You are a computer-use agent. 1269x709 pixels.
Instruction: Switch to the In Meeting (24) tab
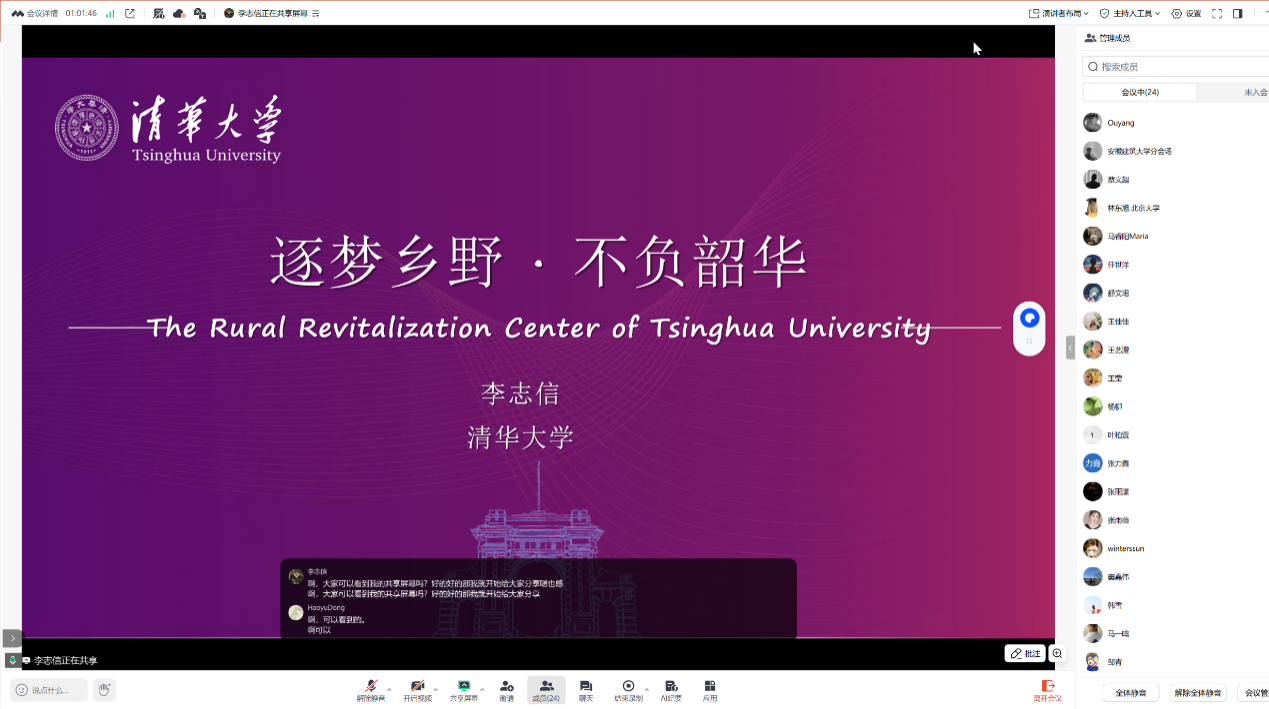1140,92
